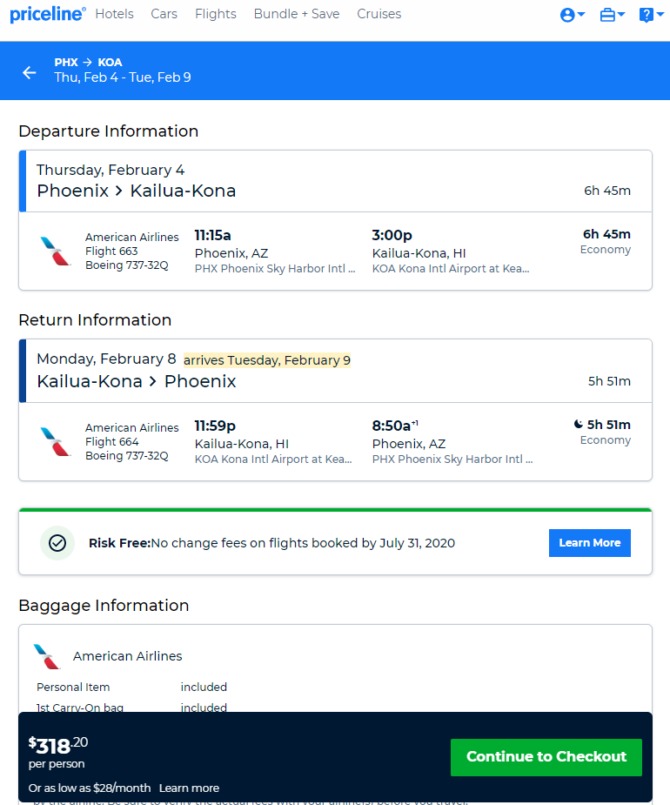Expand the help question mark menu
Image resolution: width=670 pixels, height=805 pixels.
pos(651,15)
